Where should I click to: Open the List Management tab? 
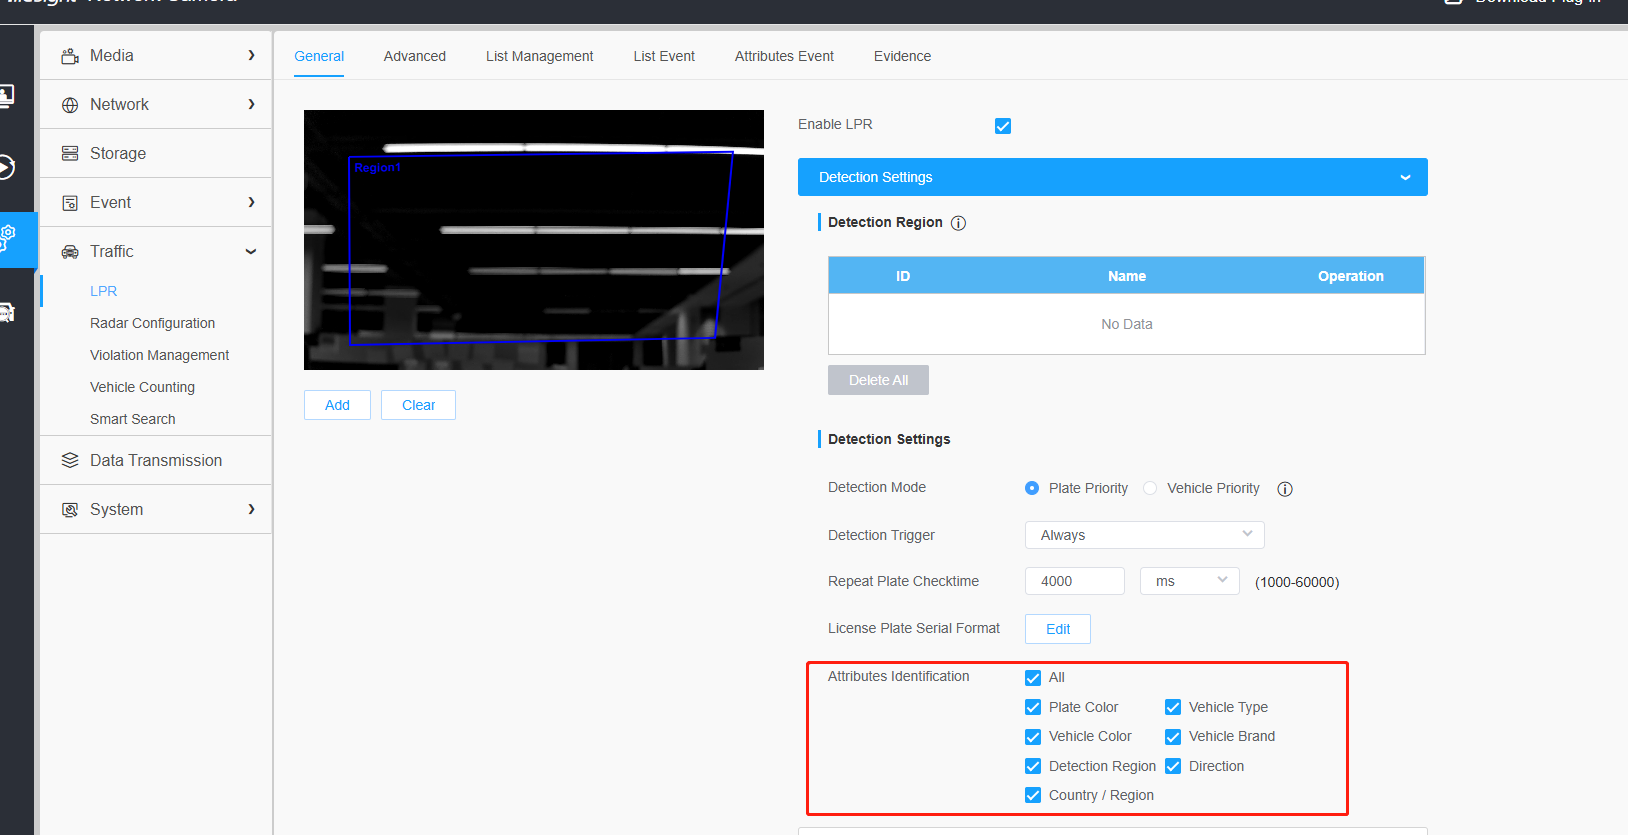click(x=540, y=56)
